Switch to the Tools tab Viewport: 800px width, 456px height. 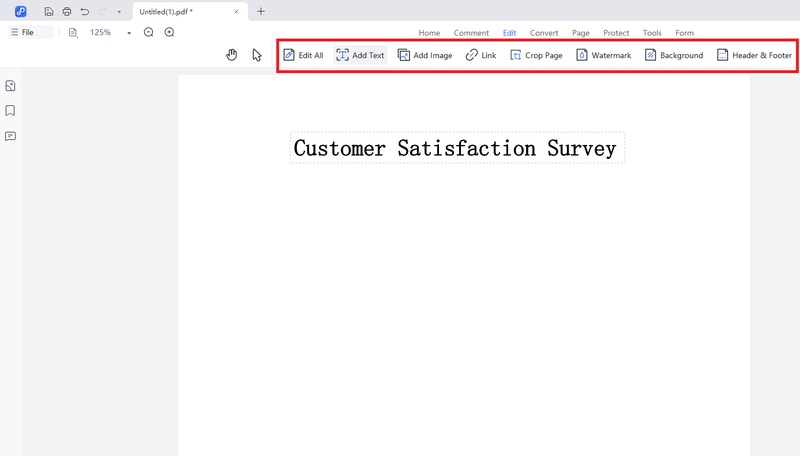click(x=652, y=33)
